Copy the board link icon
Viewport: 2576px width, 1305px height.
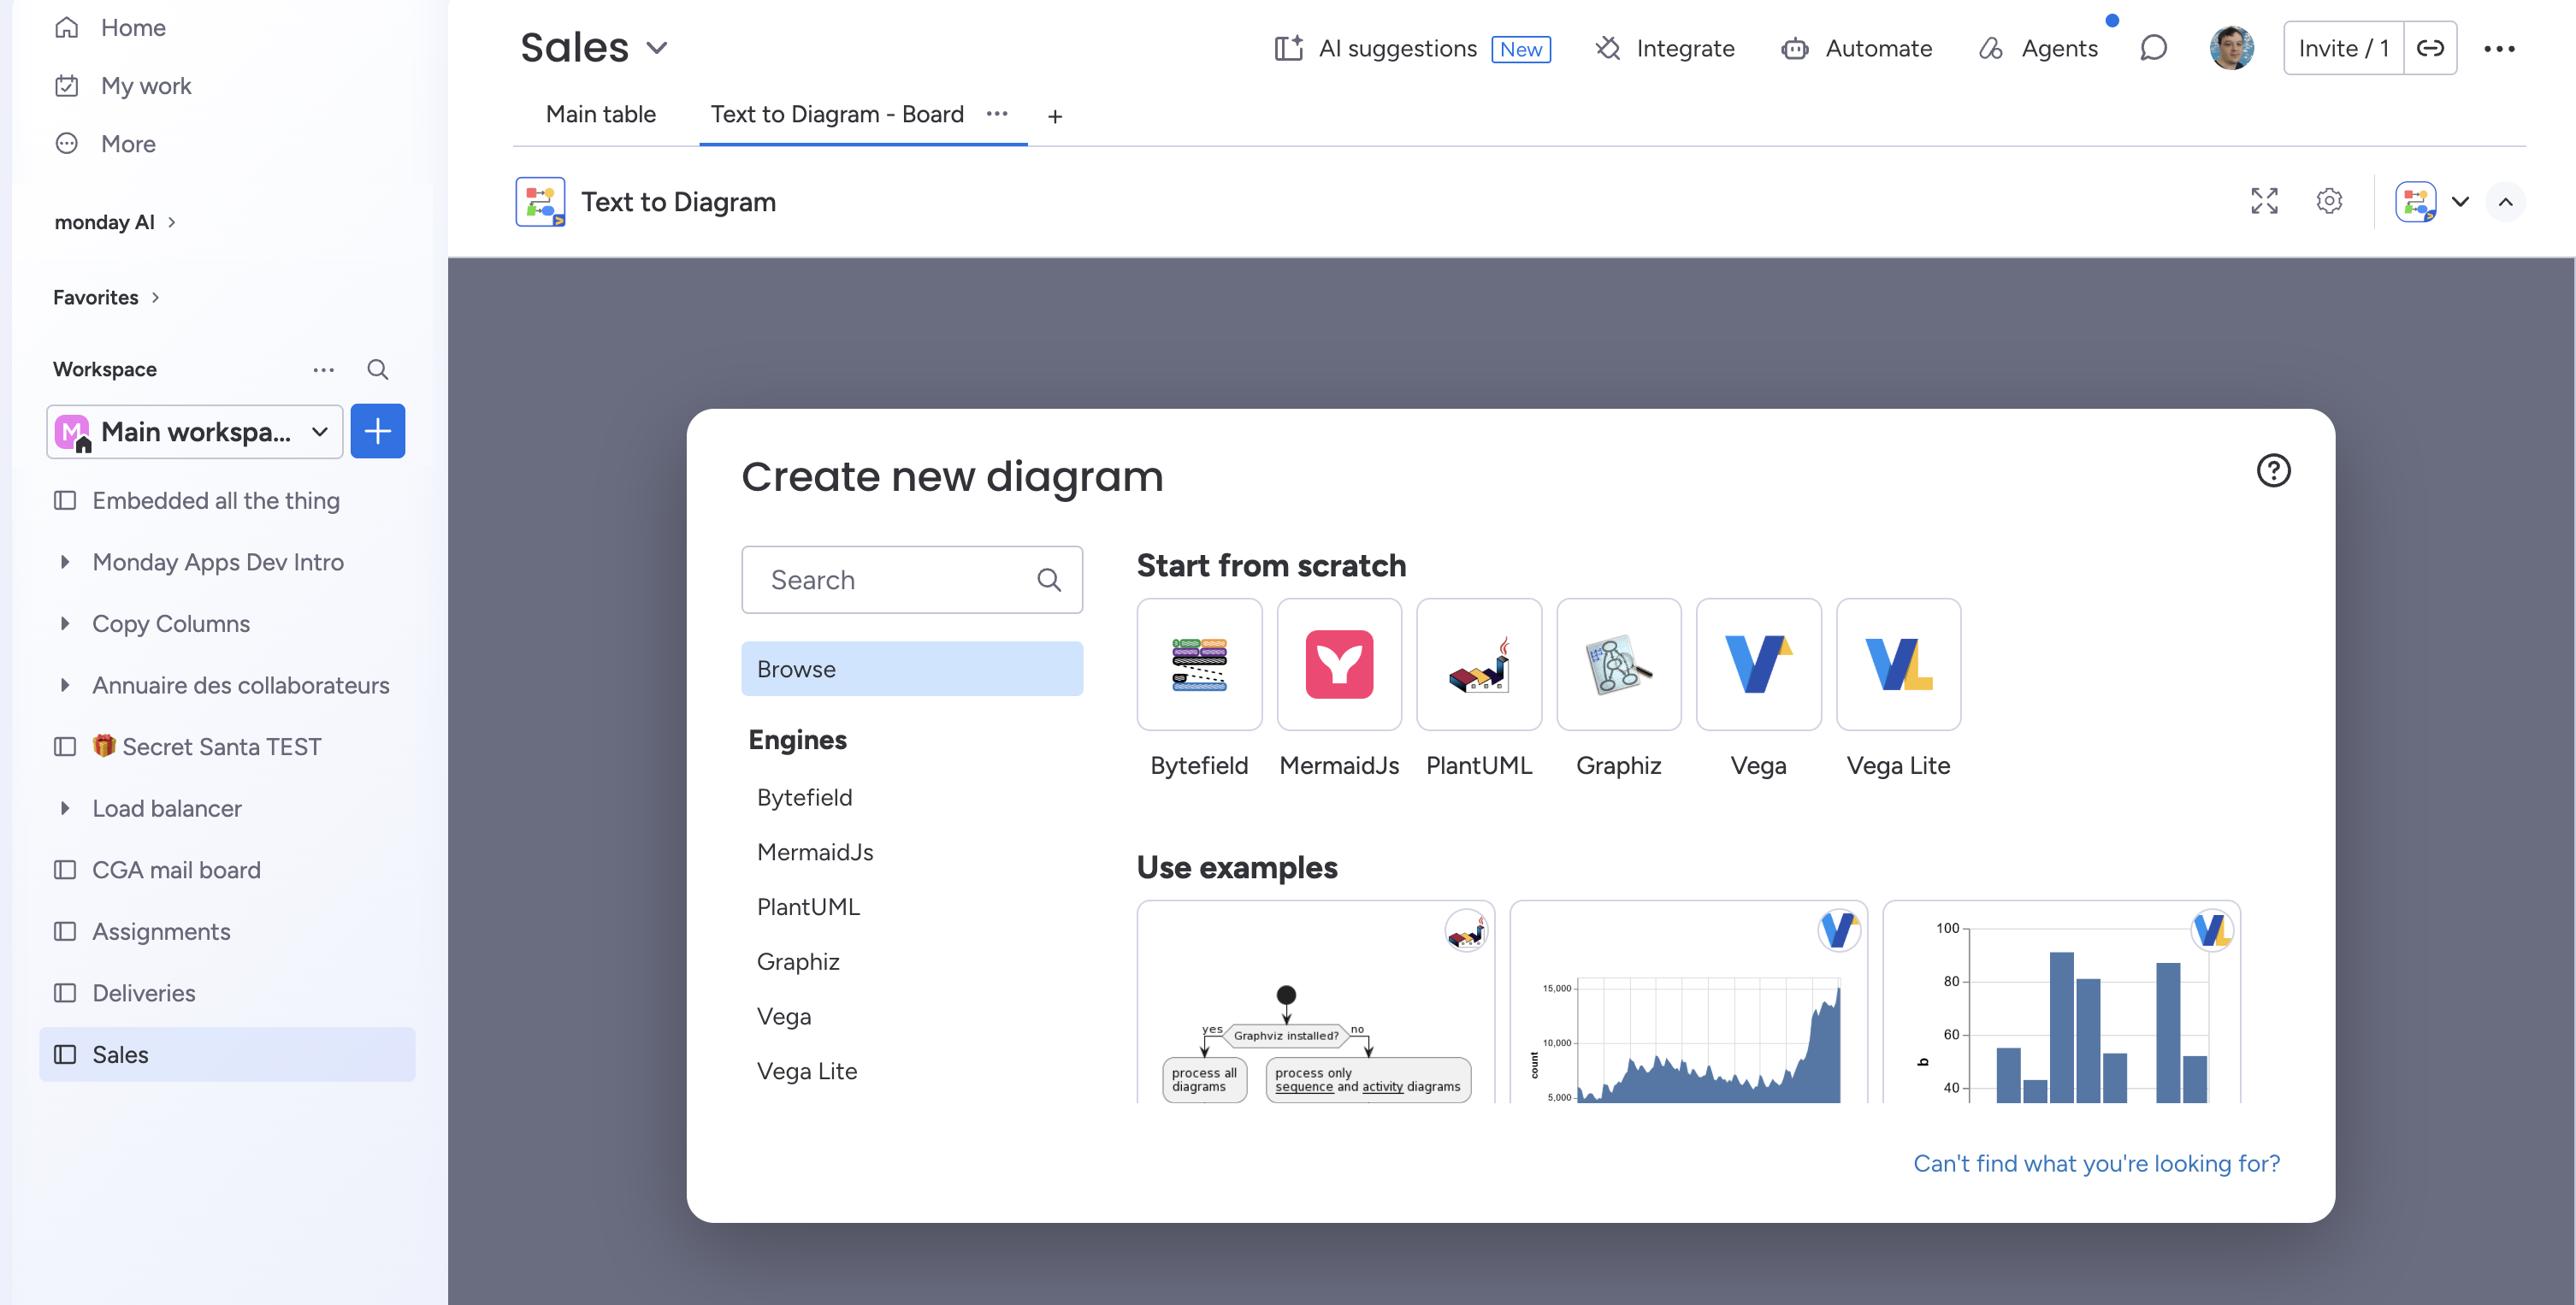click(x=2430, y=48)
